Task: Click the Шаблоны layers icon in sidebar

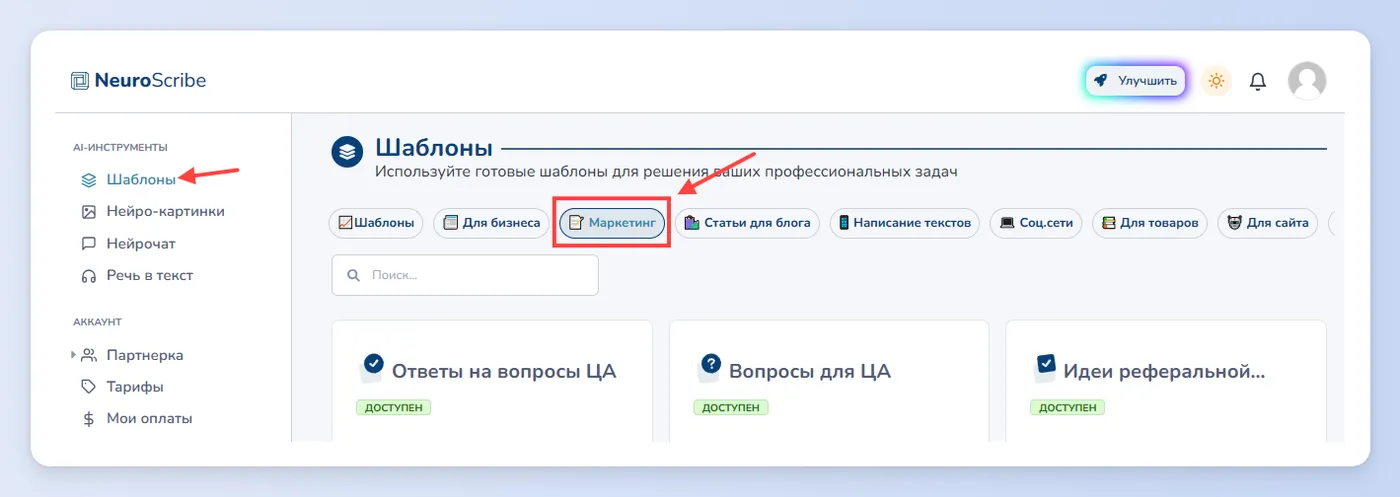Action: [88, 180]
